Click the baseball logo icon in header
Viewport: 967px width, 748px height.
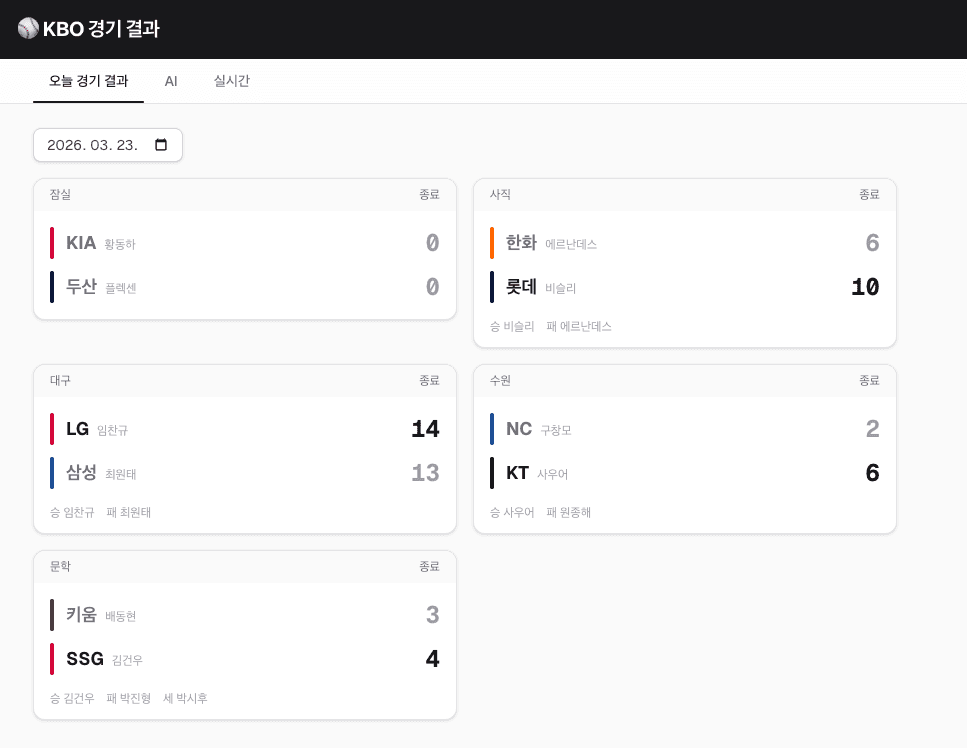28,28
